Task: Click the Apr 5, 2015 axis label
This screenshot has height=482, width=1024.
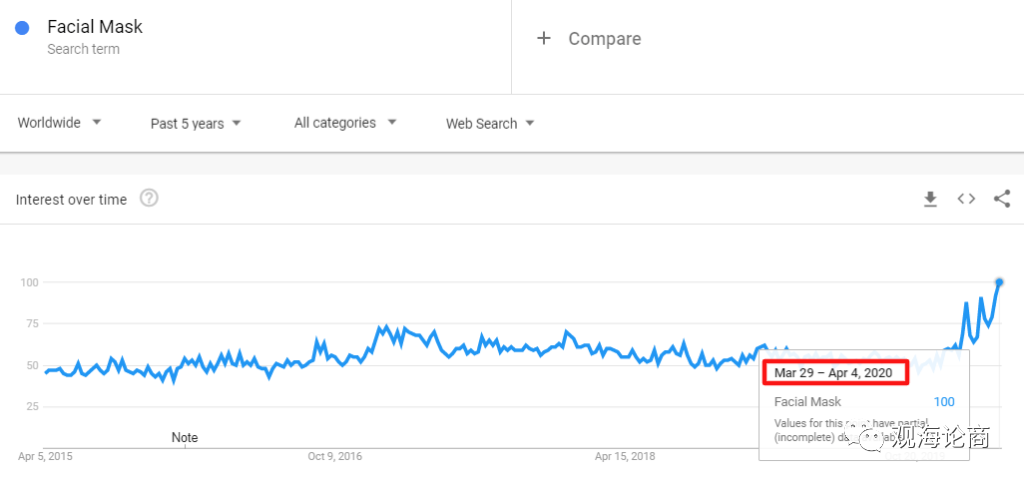Action: point(45,457)
